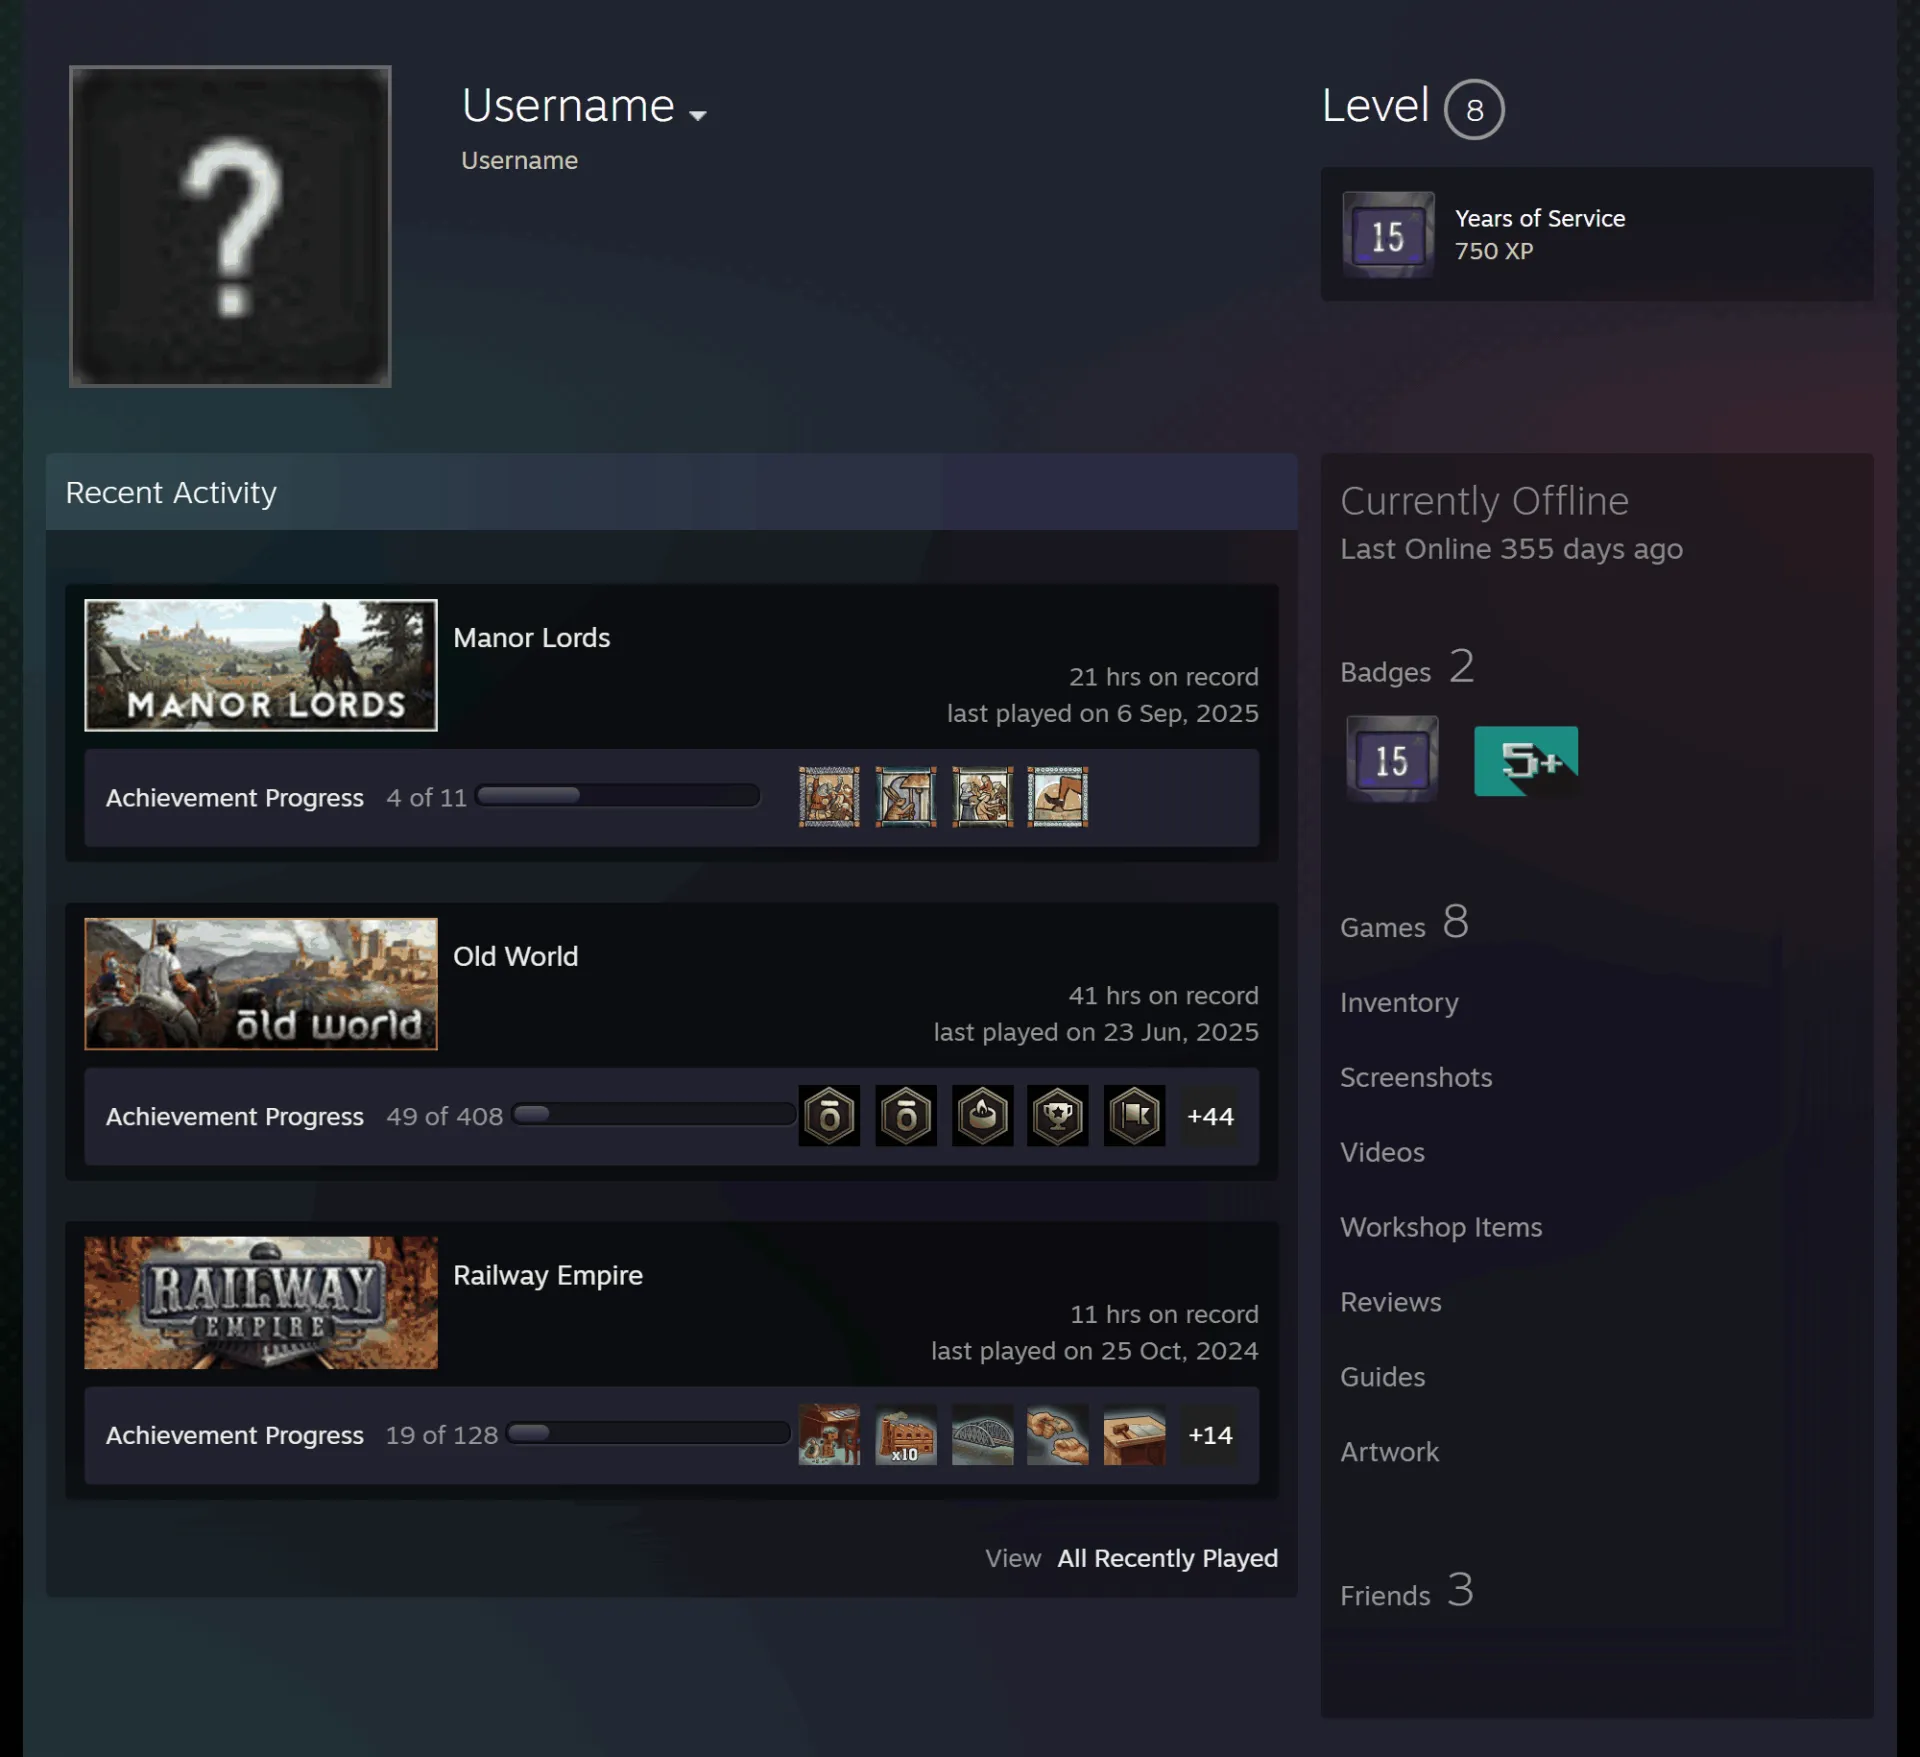Open Old World flag achievement icon
1920x1757 pixels.
pyautogui.click(x=1134, y=1115)
